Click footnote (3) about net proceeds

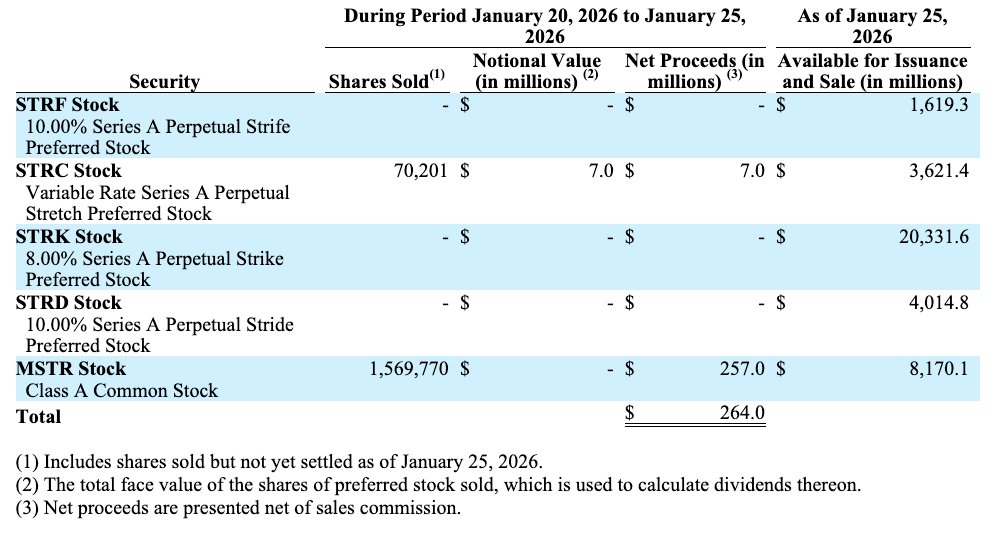coord(239,507)
